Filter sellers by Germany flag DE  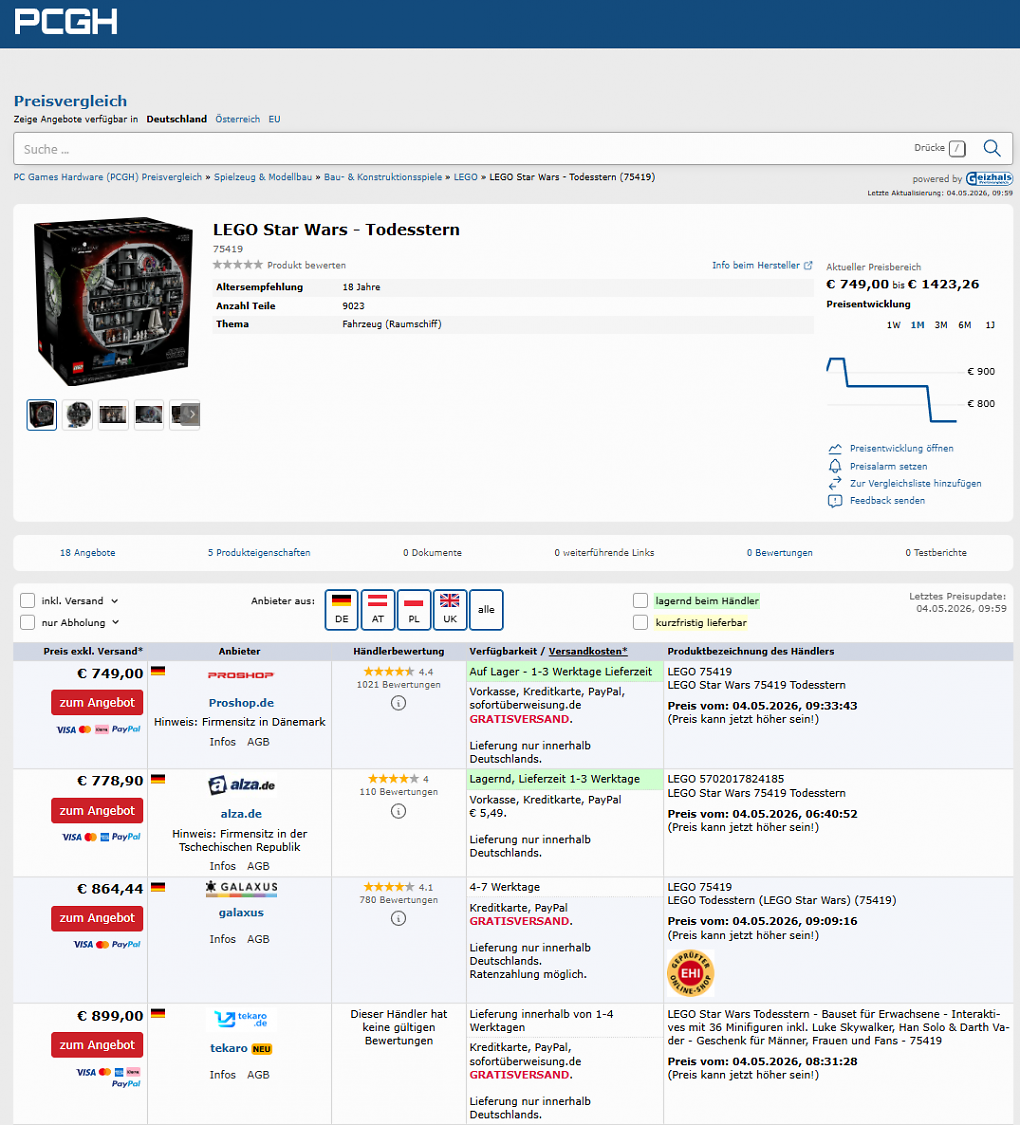[x=341, y=610]
